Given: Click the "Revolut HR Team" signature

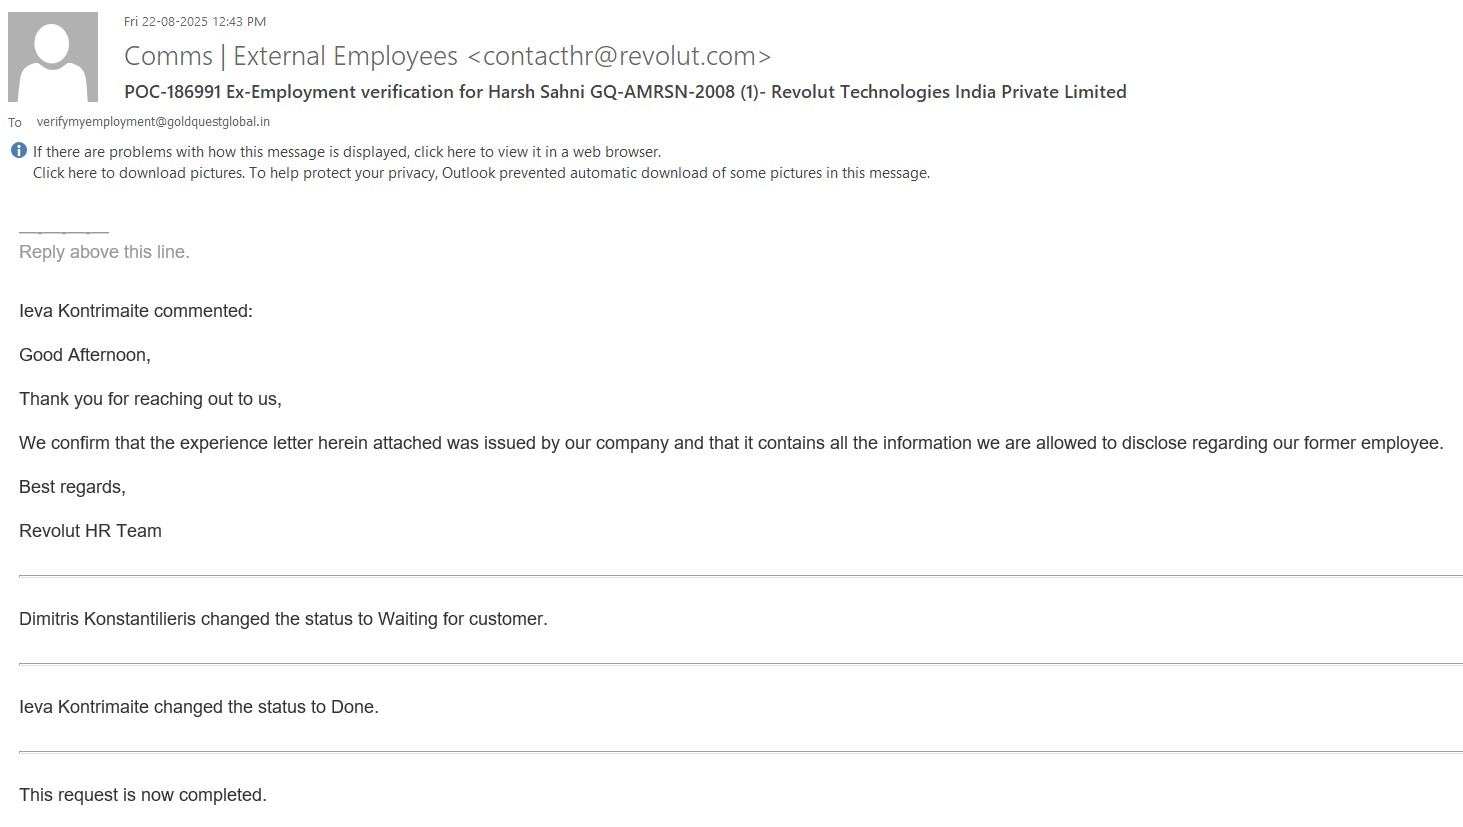Looking at the screenshot, I should pos(90,531).
